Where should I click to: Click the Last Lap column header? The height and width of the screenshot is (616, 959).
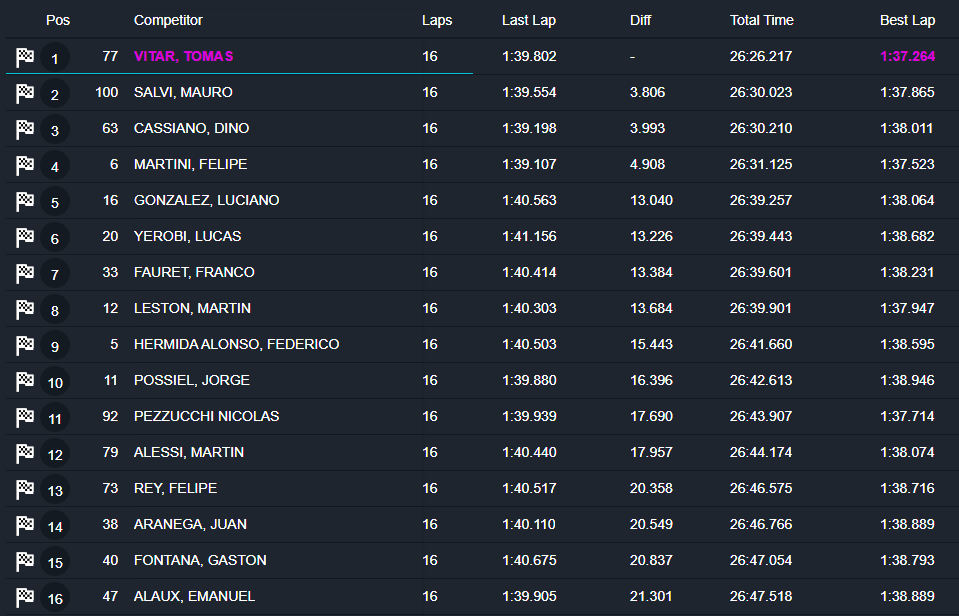click(x=529, y=20)
